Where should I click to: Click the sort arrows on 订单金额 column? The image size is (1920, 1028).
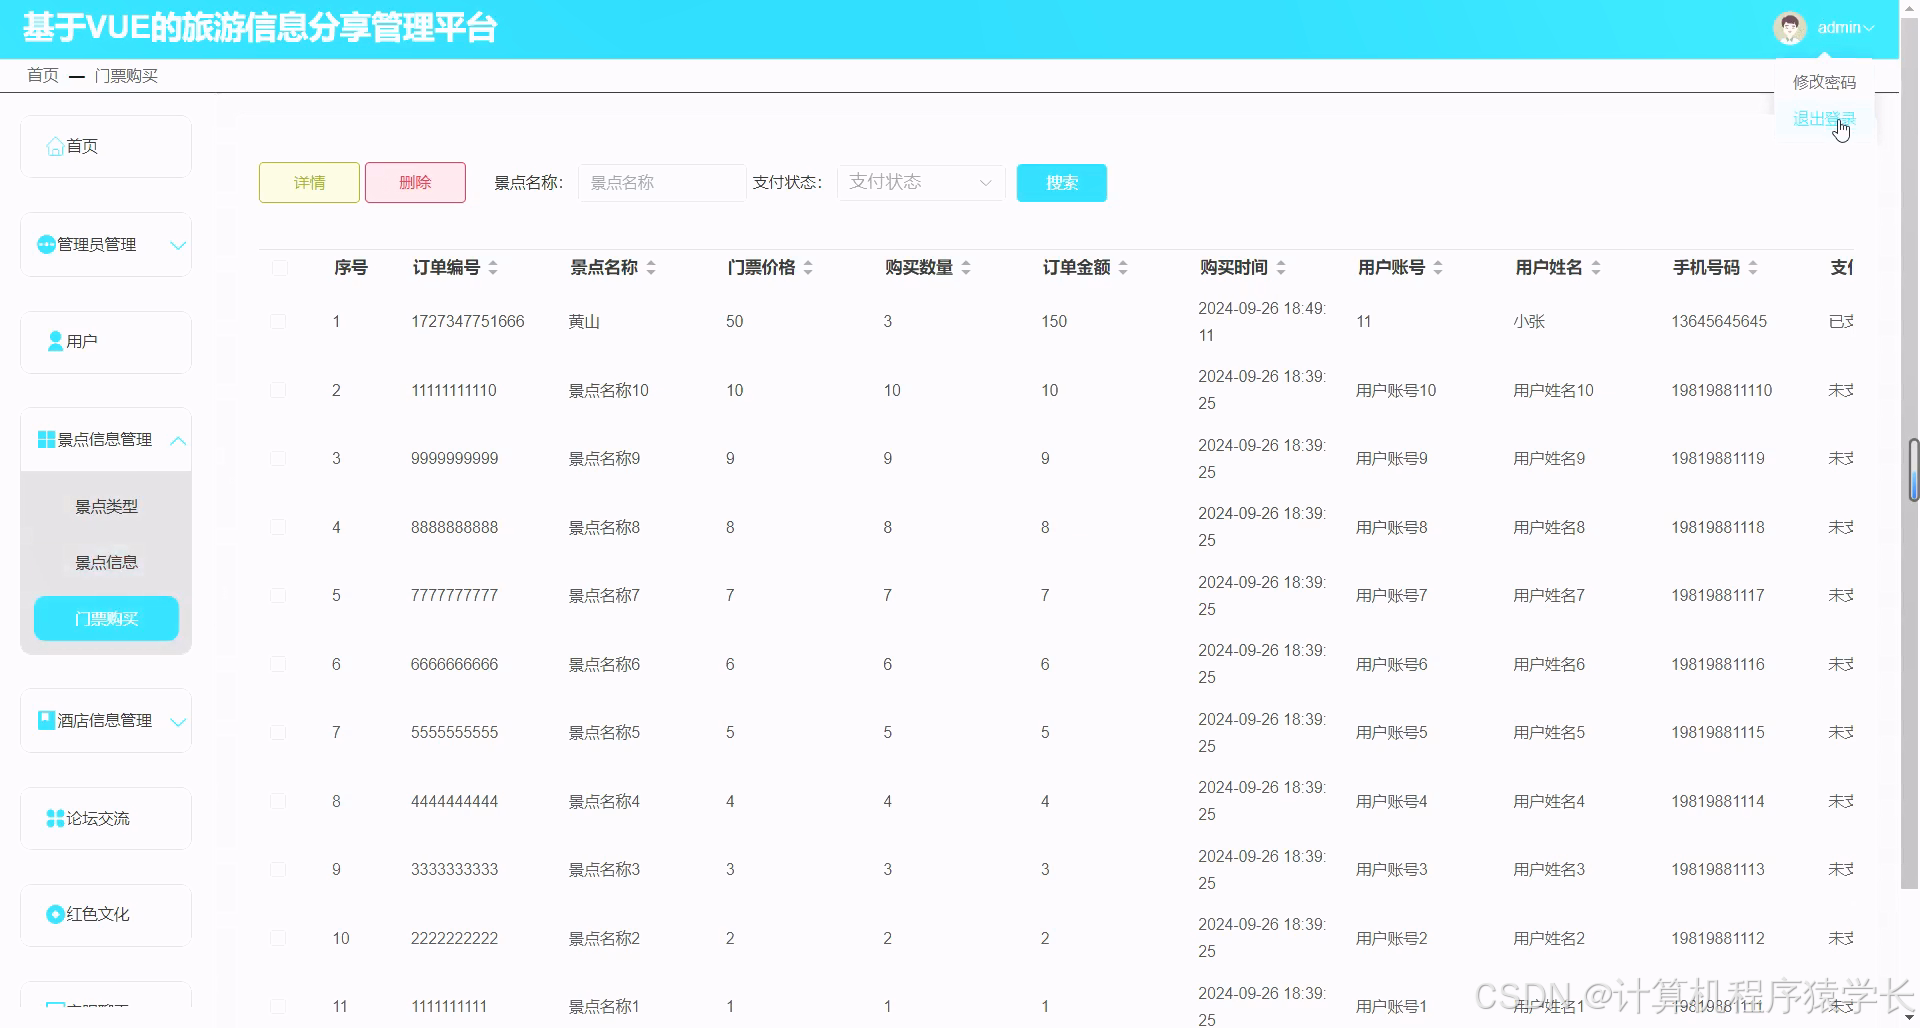click(1123, 267)
